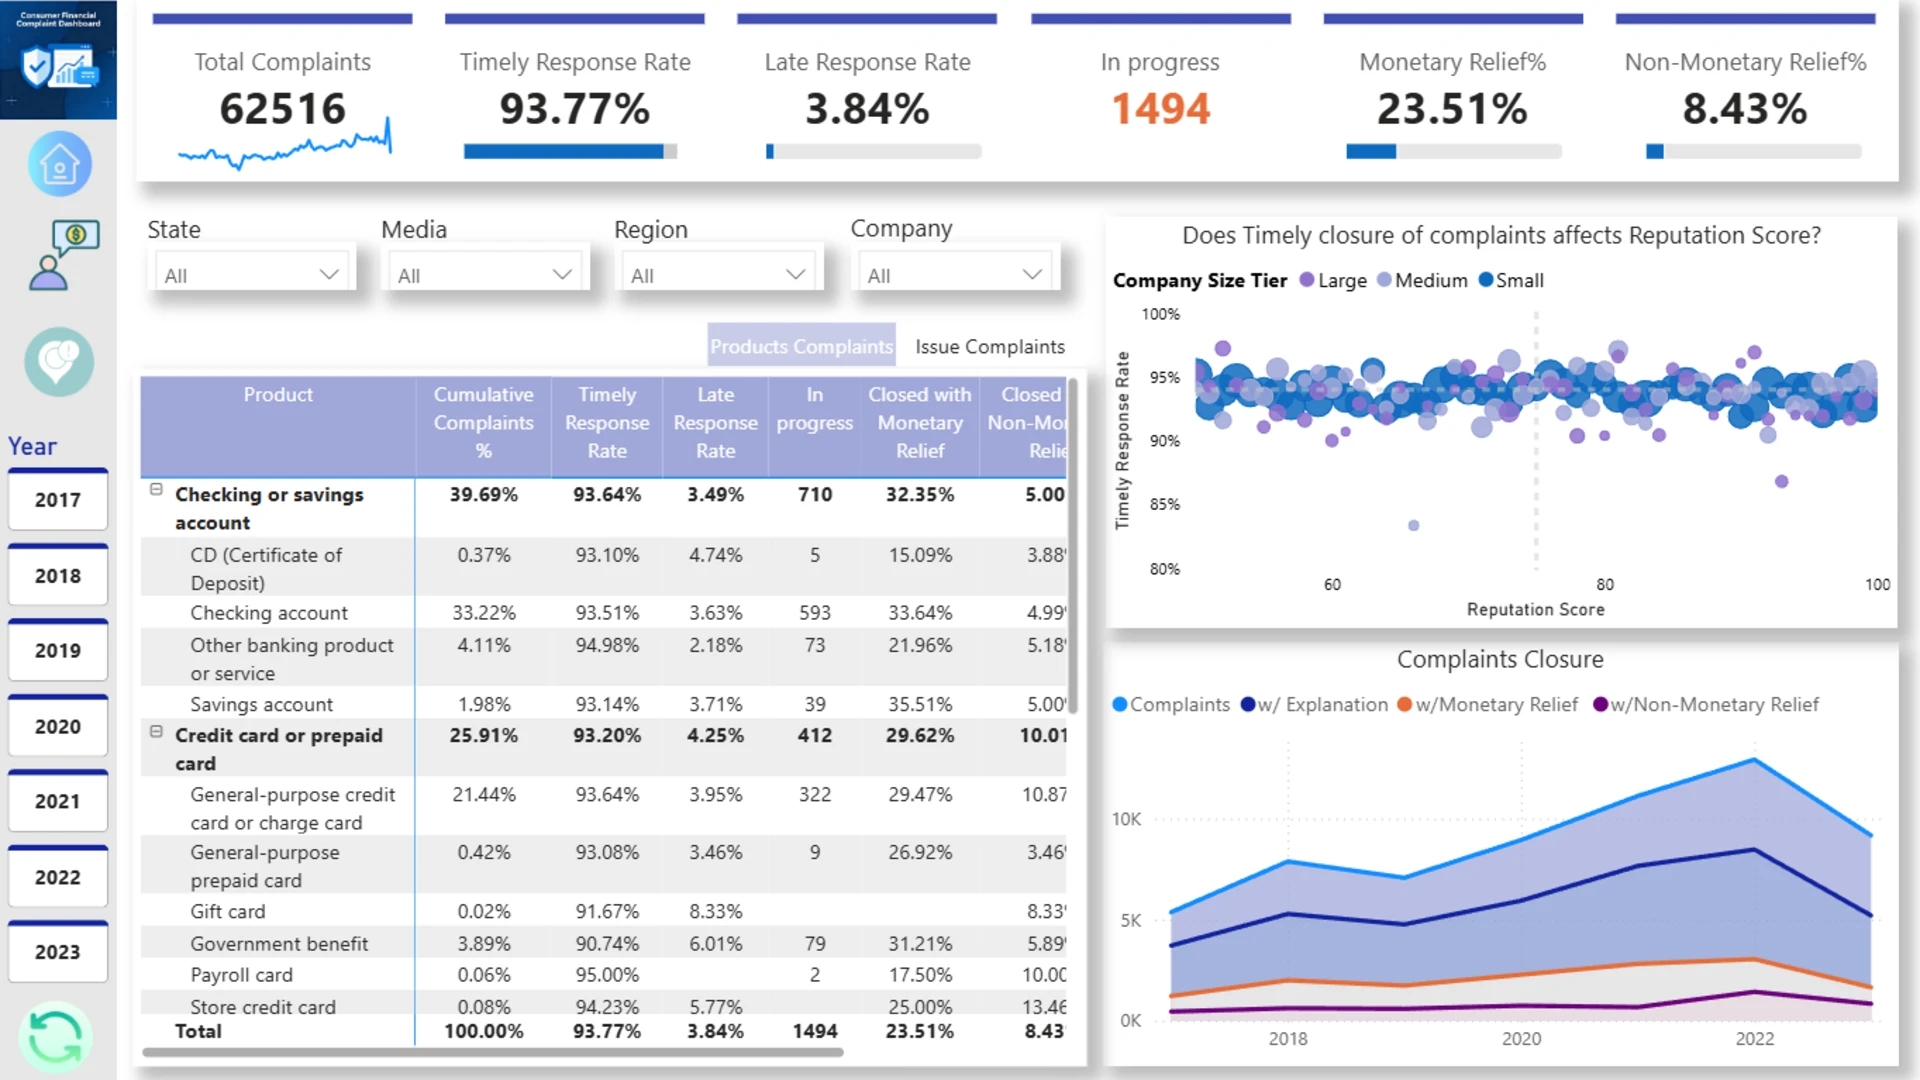
Task: Select the General-purpose prepaid card row
Action: [604, 866]
